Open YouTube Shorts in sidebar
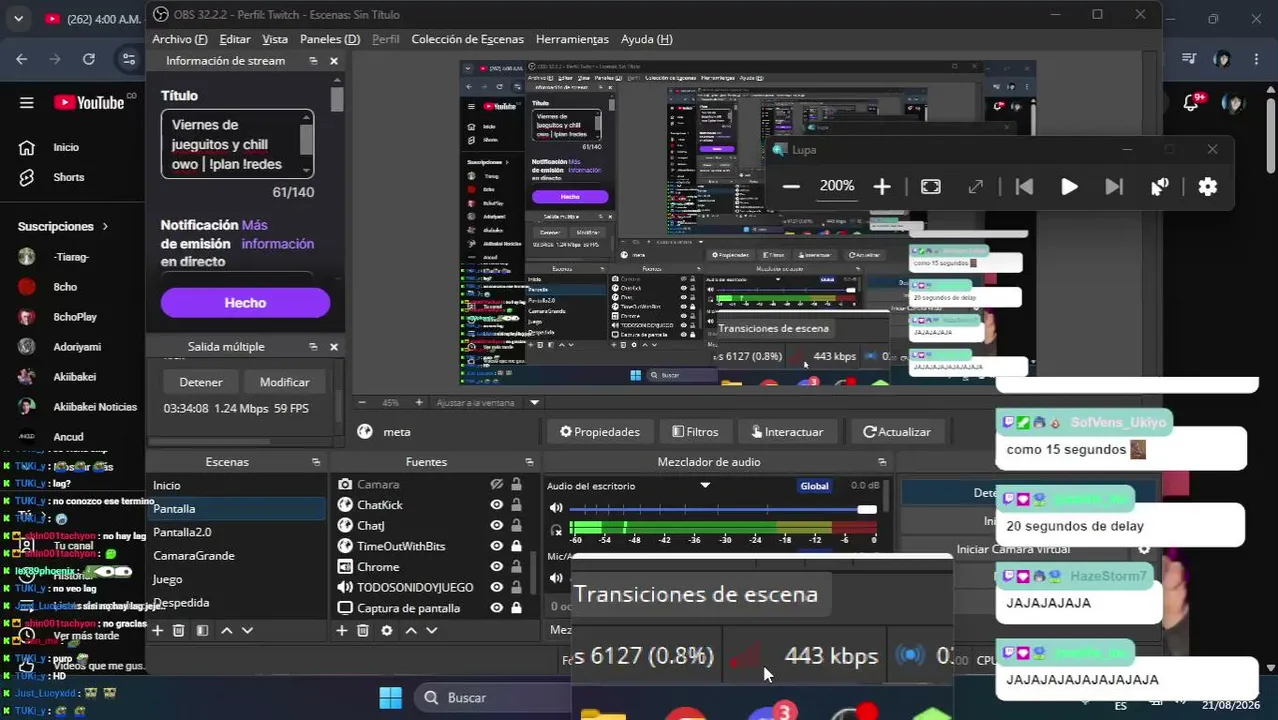Viewport: 1278px width, 720px height. 68,177
